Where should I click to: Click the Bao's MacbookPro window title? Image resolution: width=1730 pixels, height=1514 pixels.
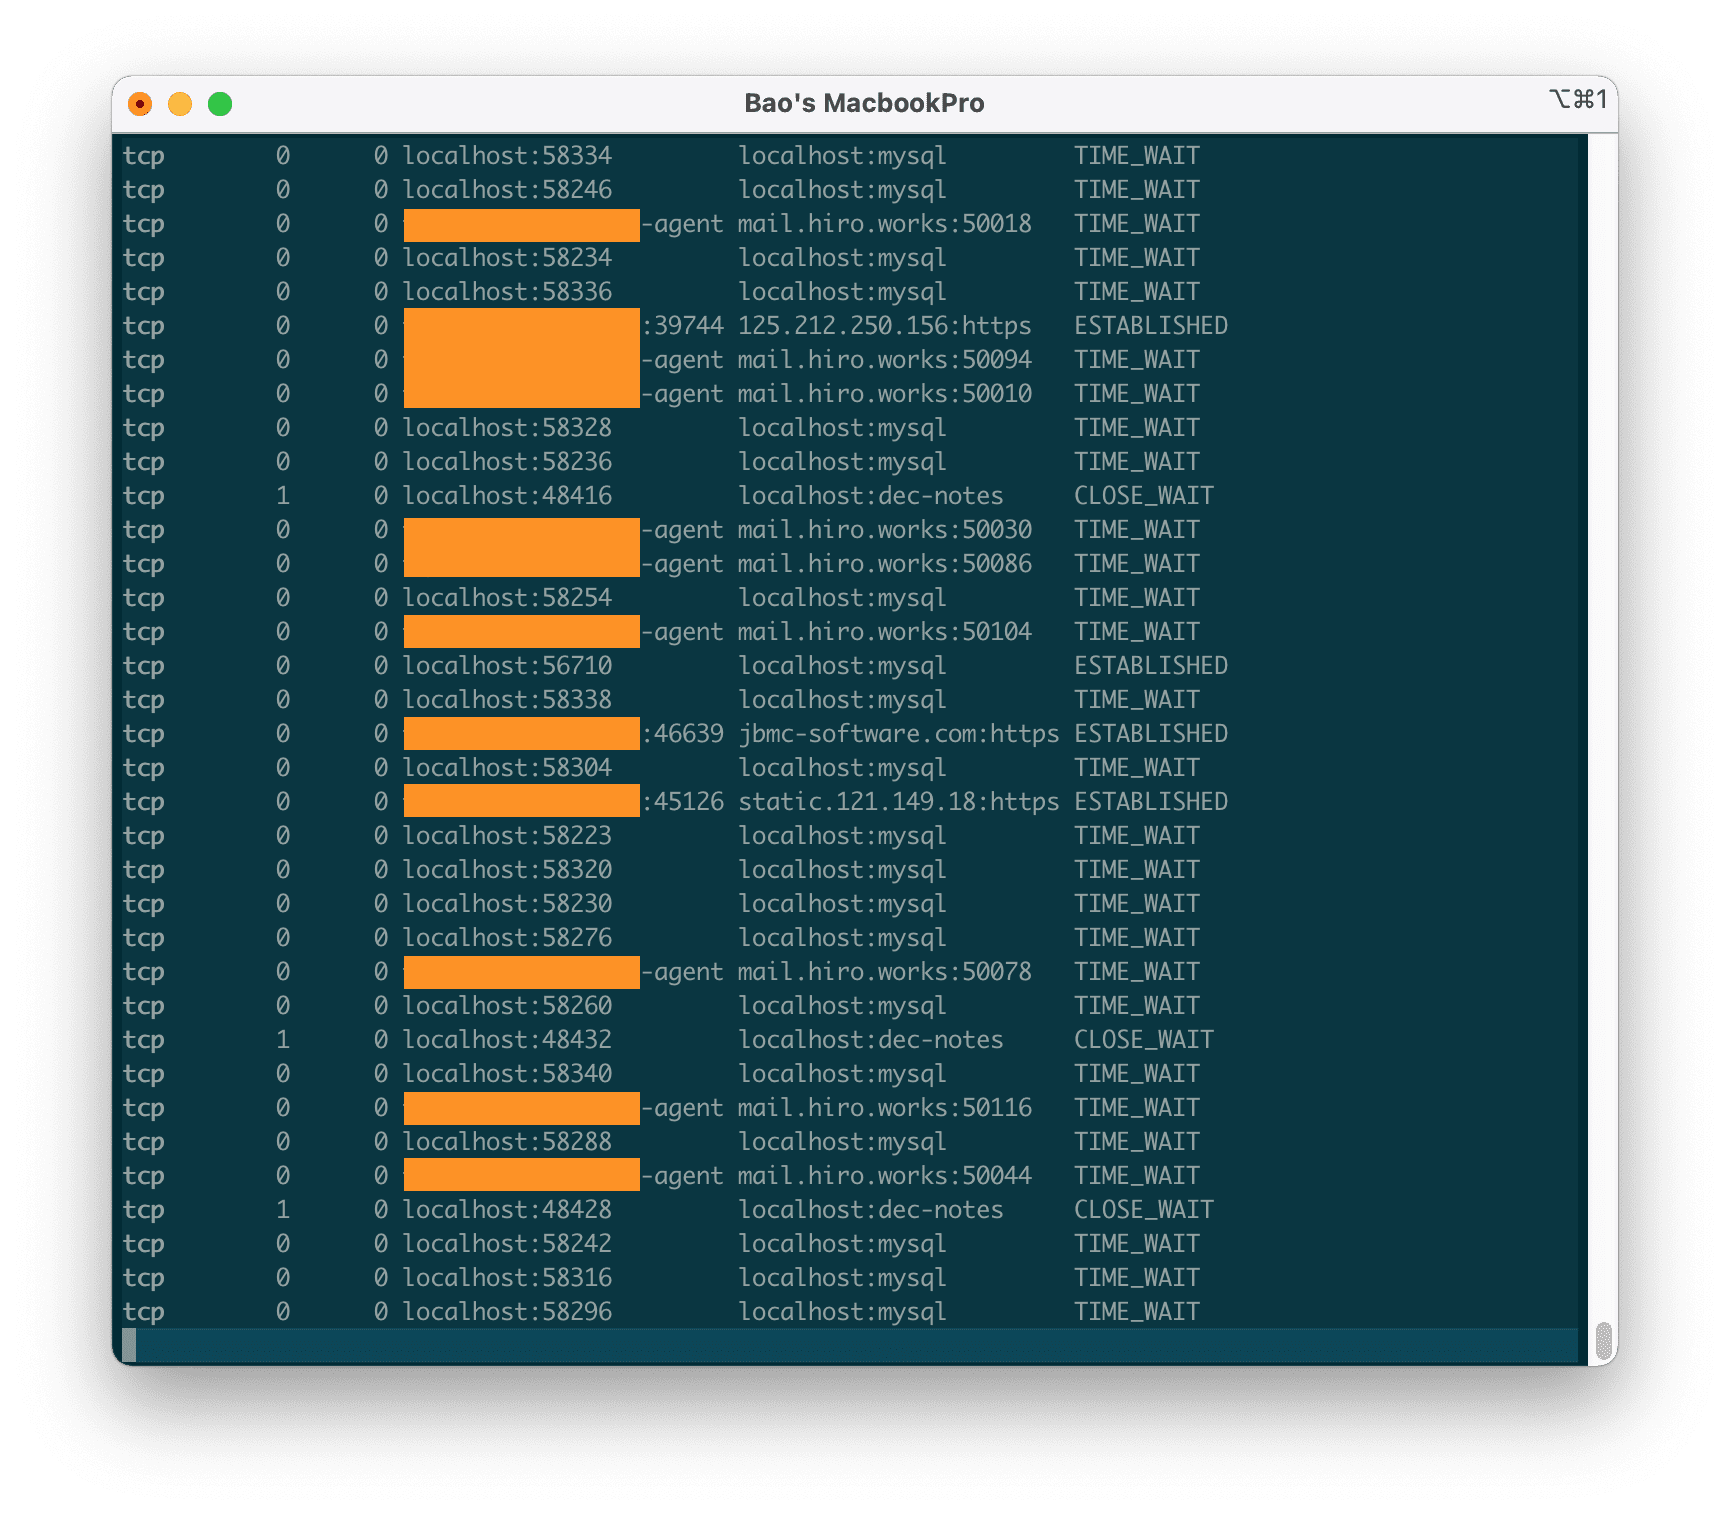pos(864,103)
